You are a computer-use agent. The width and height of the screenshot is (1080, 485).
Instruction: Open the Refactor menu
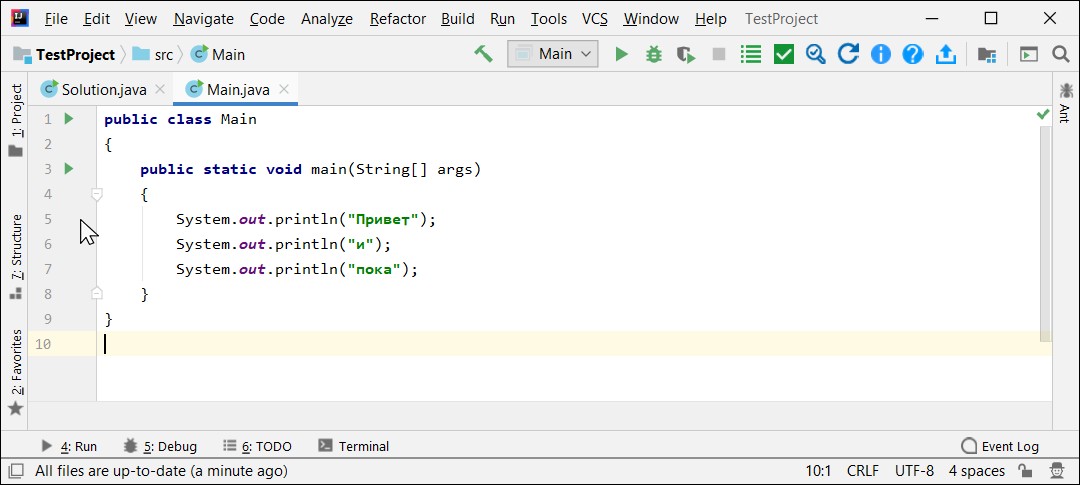[x=397, y=19]
